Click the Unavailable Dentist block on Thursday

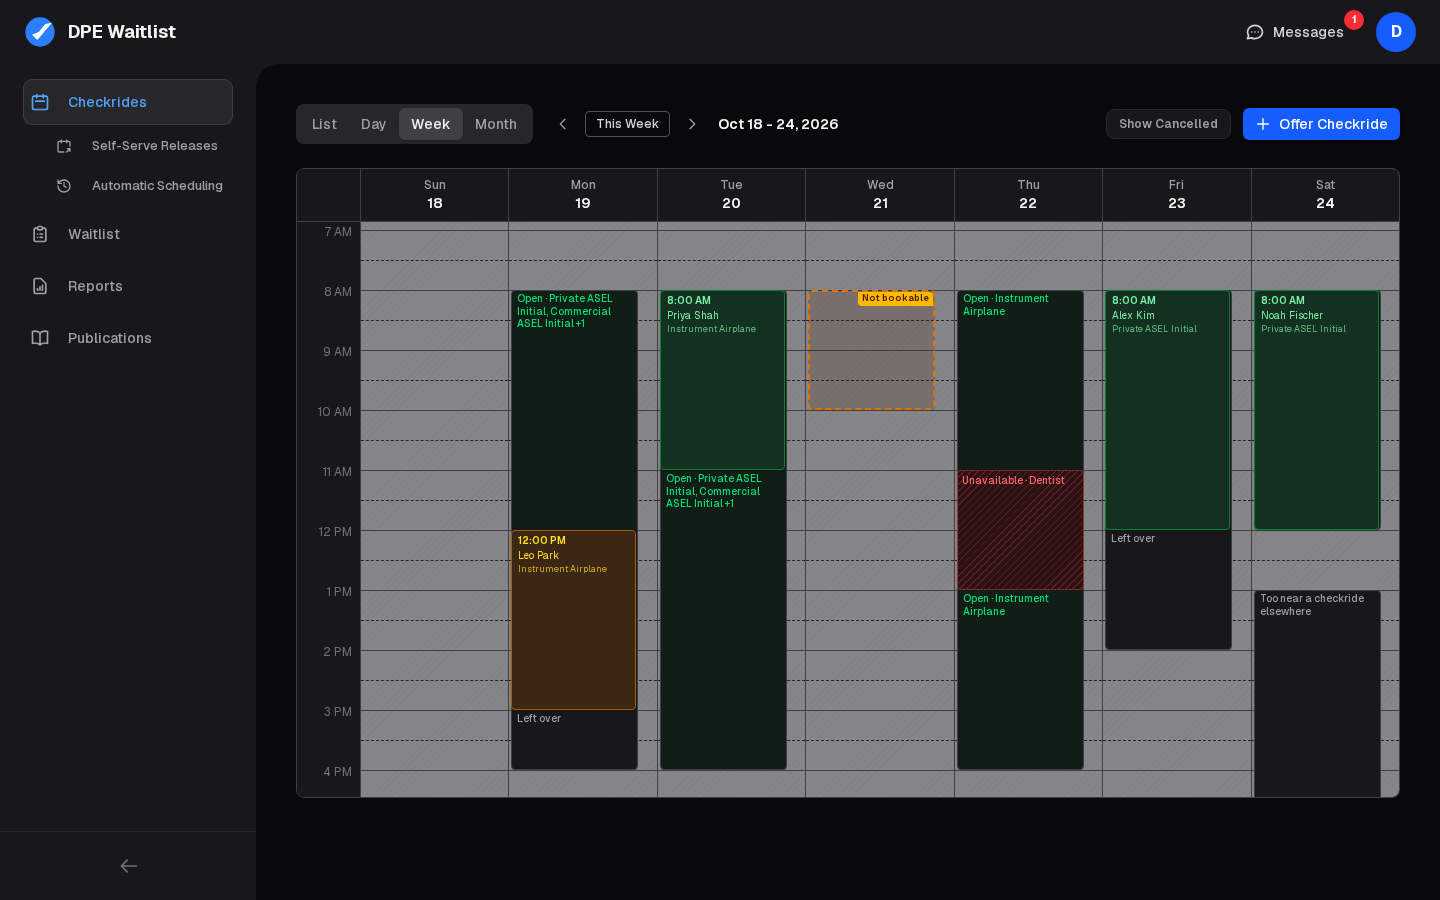coord(1020,530)
